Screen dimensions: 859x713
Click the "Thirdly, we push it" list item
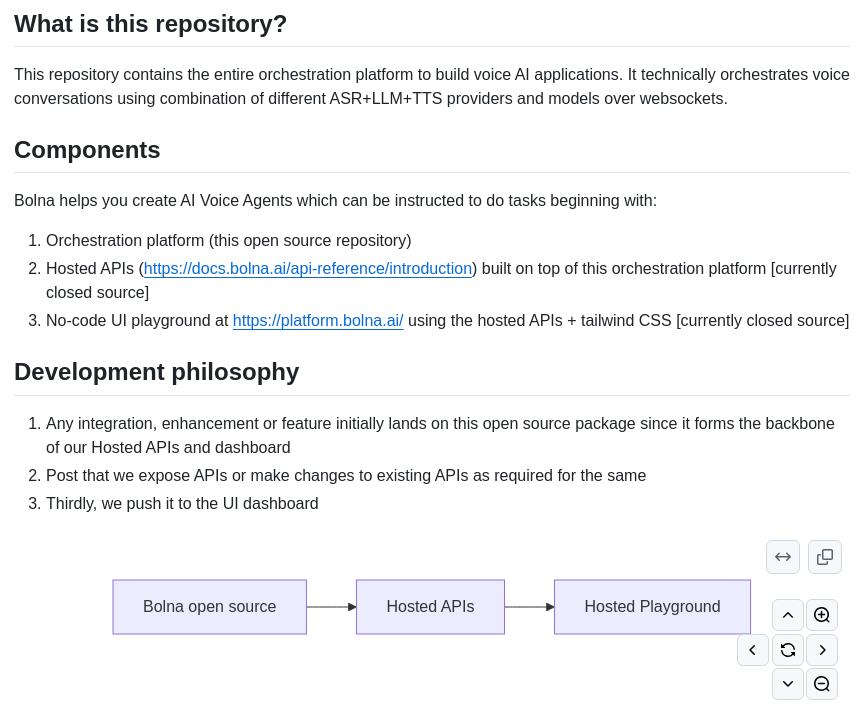[182, 504]
